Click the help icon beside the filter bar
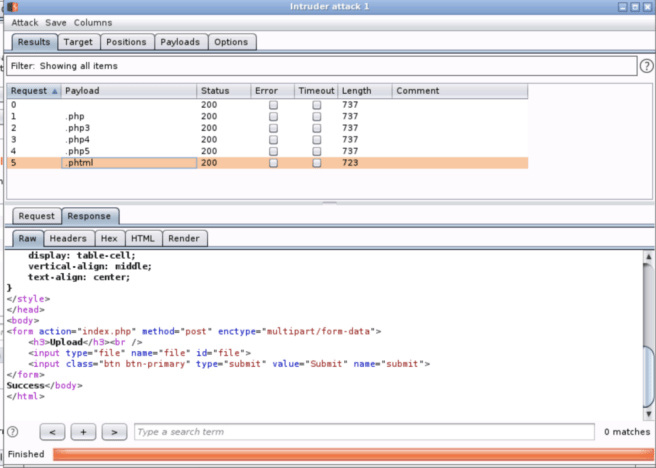The width and height of the screenshot is (656, 468). tap(646, 66)
